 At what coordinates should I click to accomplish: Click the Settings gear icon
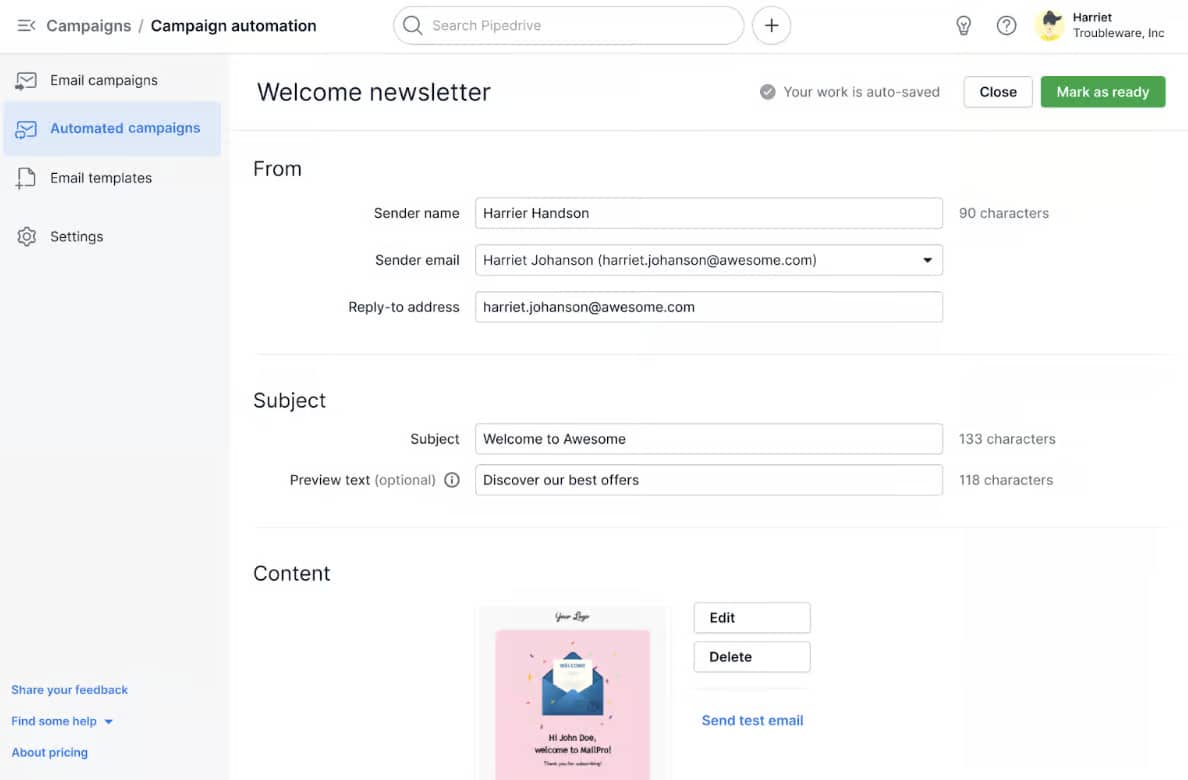click(x=27, y=237)
